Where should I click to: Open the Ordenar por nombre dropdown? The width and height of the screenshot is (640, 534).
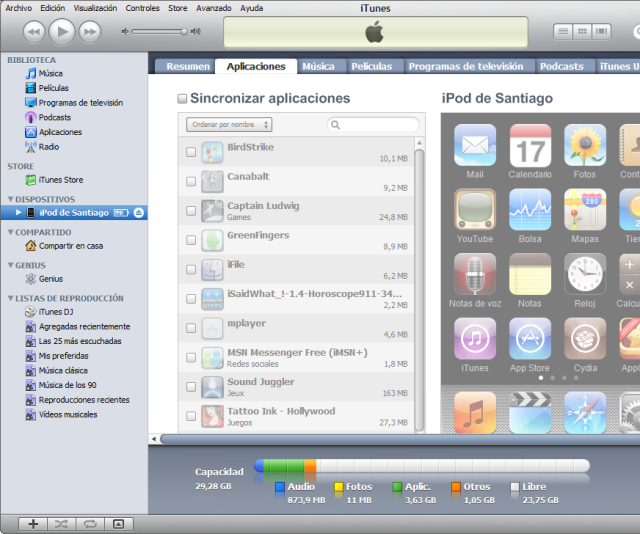[x=229, y=125]
